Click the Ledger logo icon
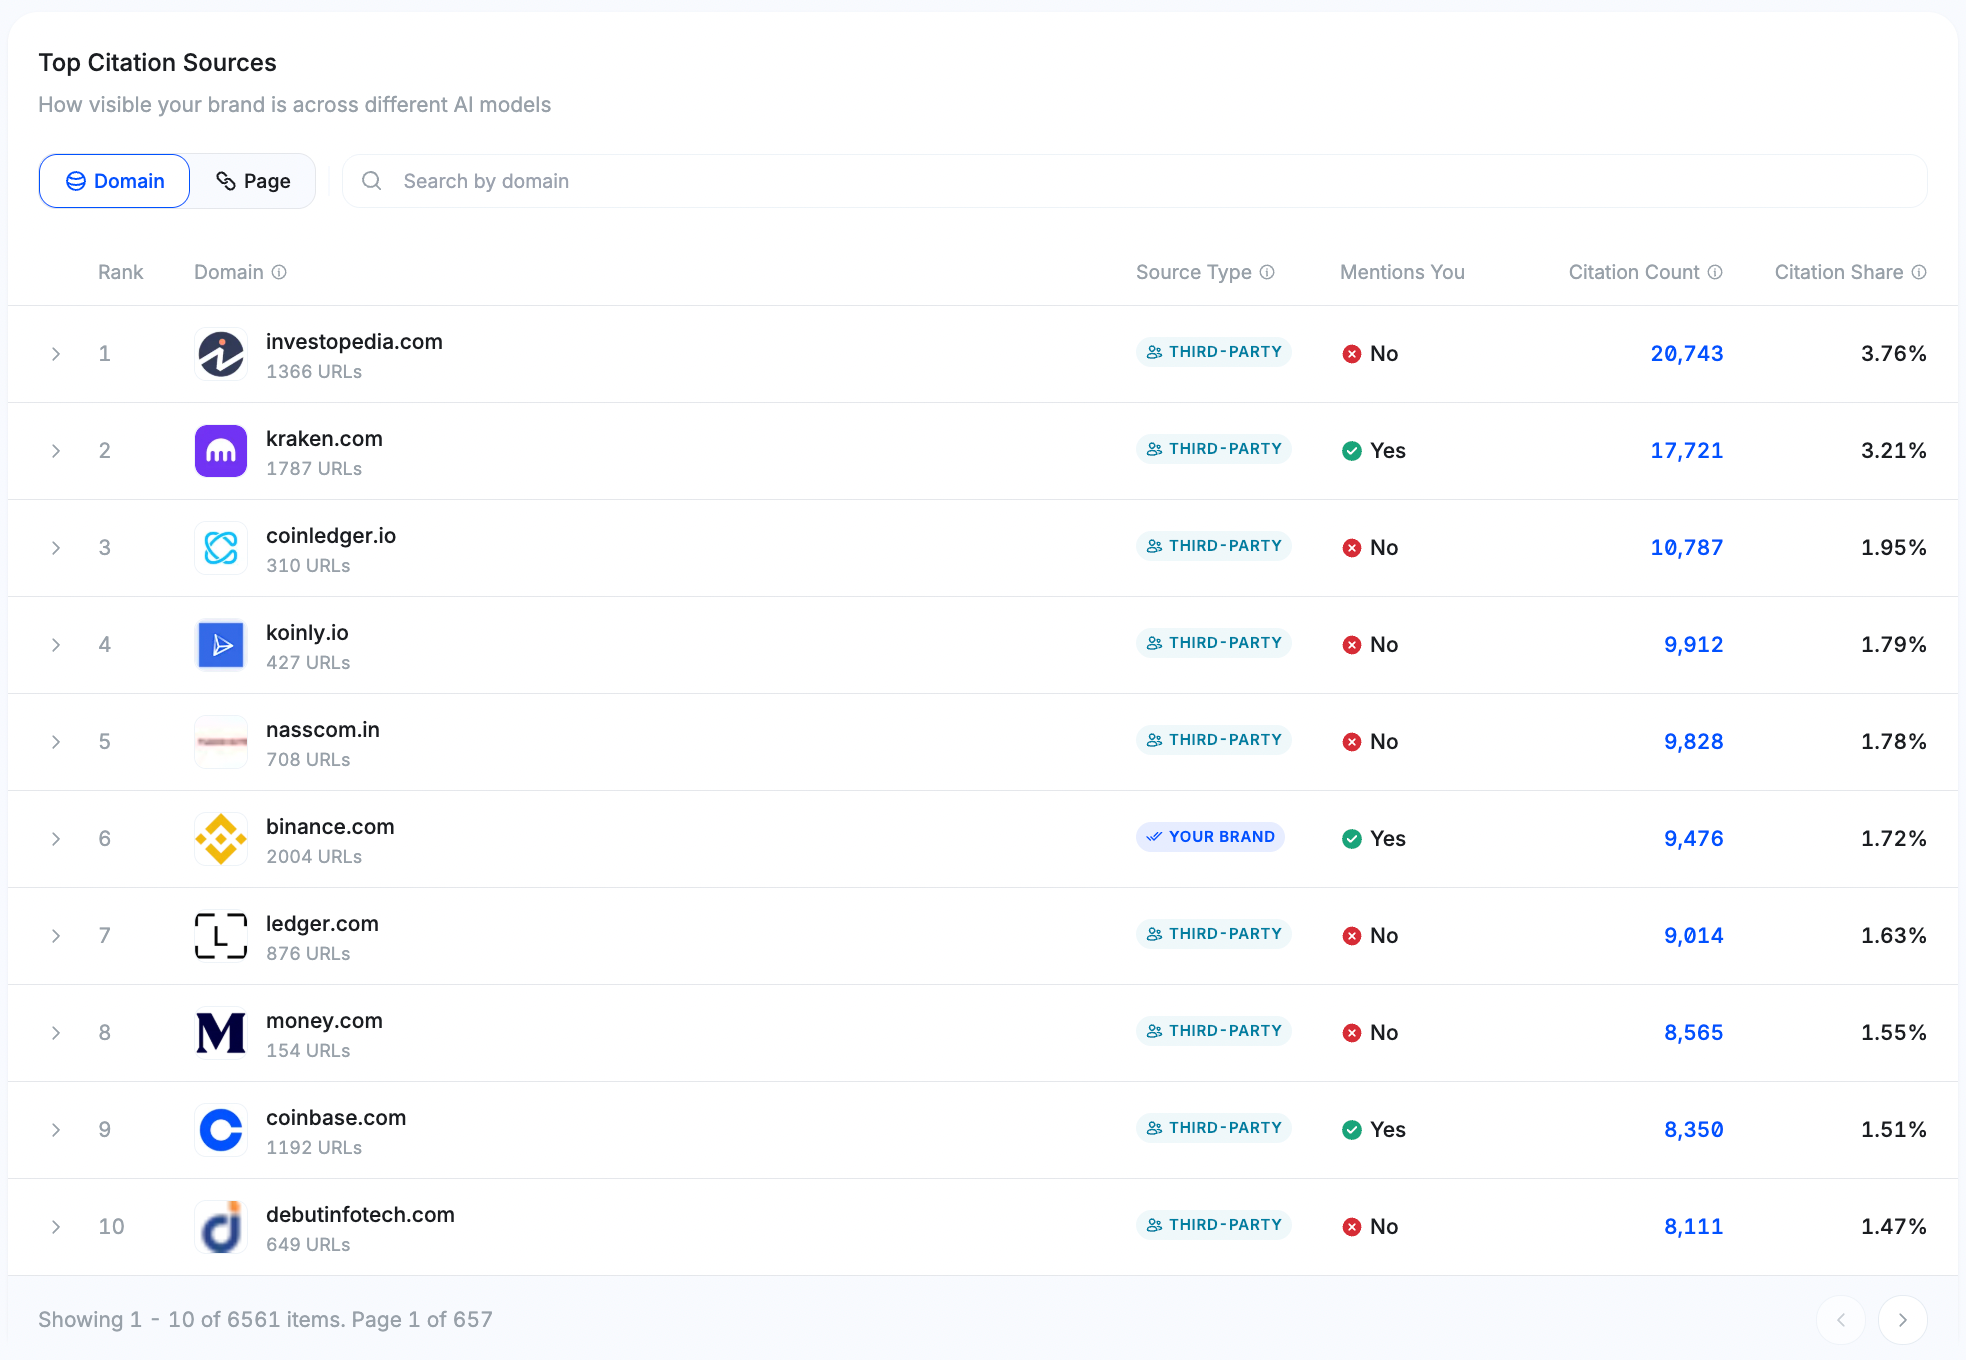This screenshot has width=1966, height=1360. (220, 936)
